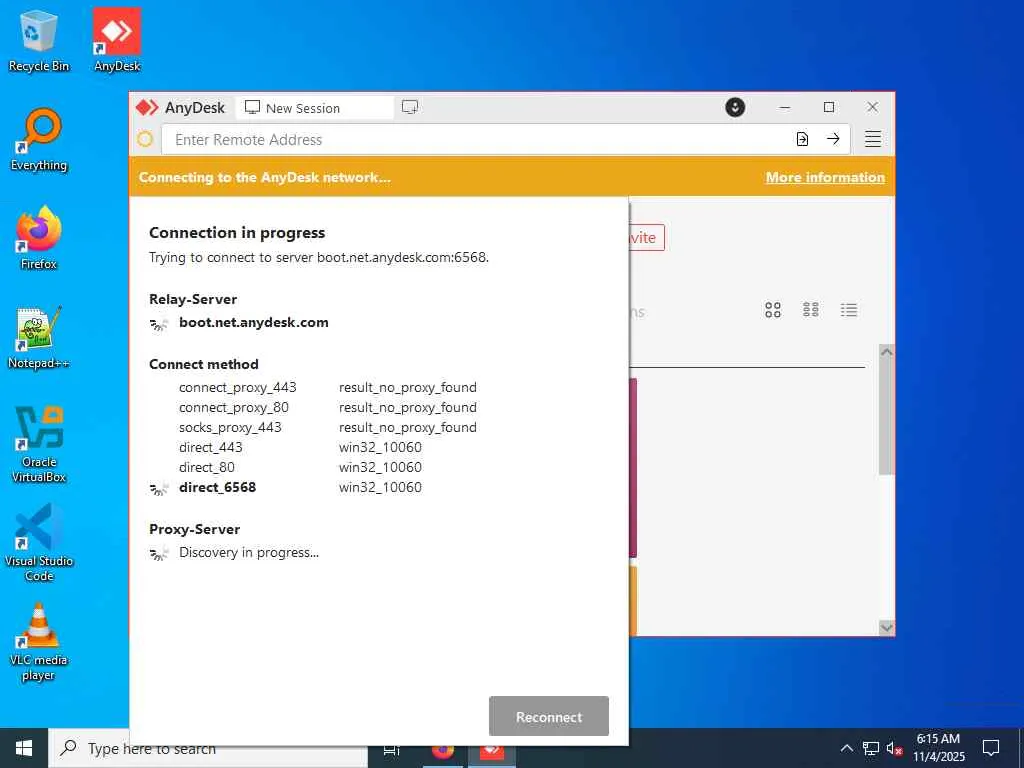Select the New Session tab
1024x768 pixels.
tap(315, 108)
